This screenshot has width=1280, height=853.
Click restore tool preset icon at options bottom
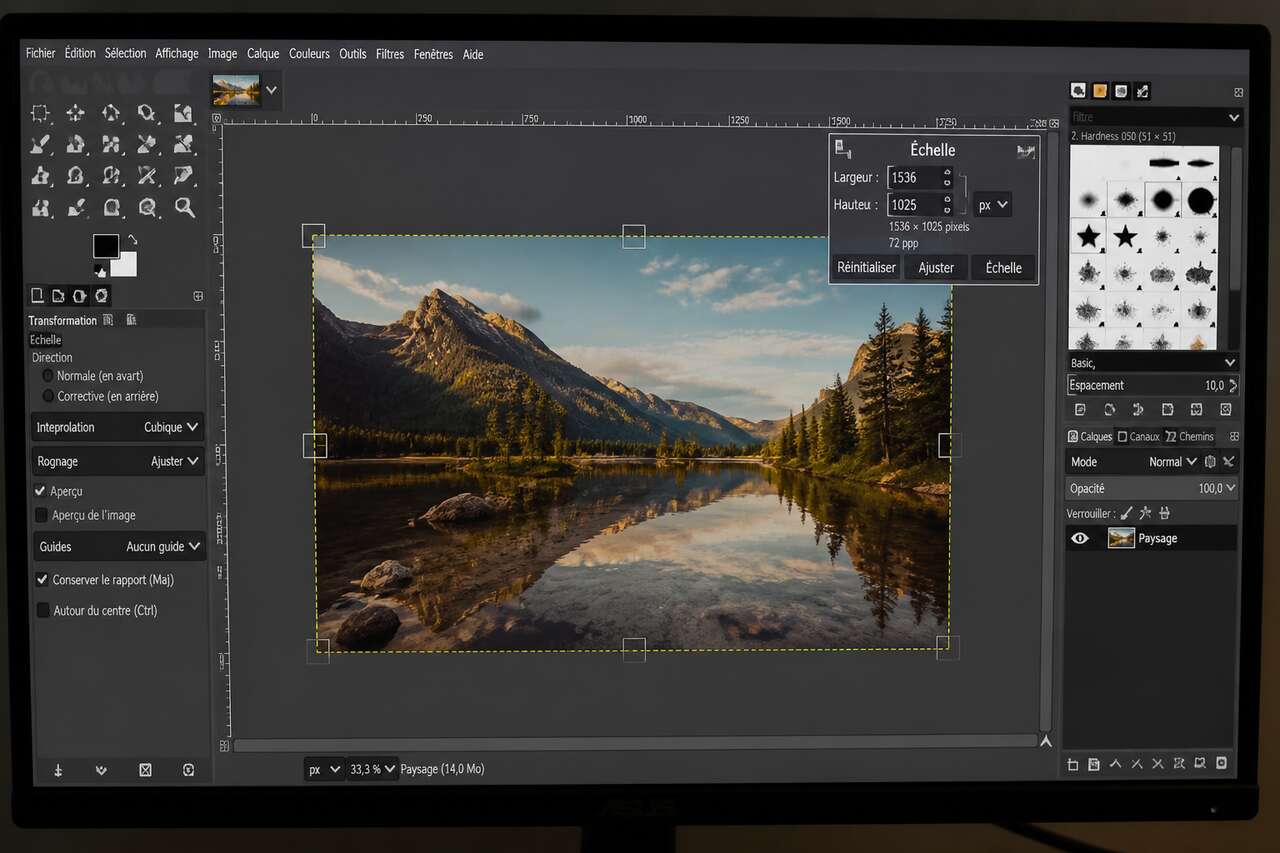point(101,770)
